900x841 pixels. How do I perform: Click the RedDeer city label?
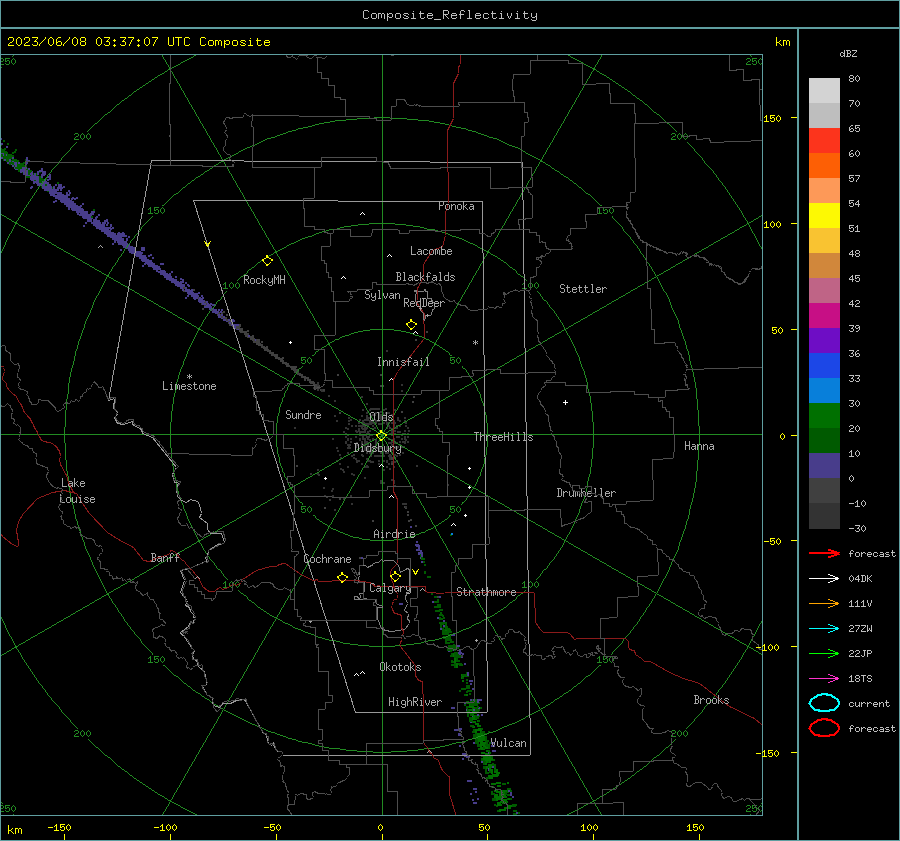(424, 303)
